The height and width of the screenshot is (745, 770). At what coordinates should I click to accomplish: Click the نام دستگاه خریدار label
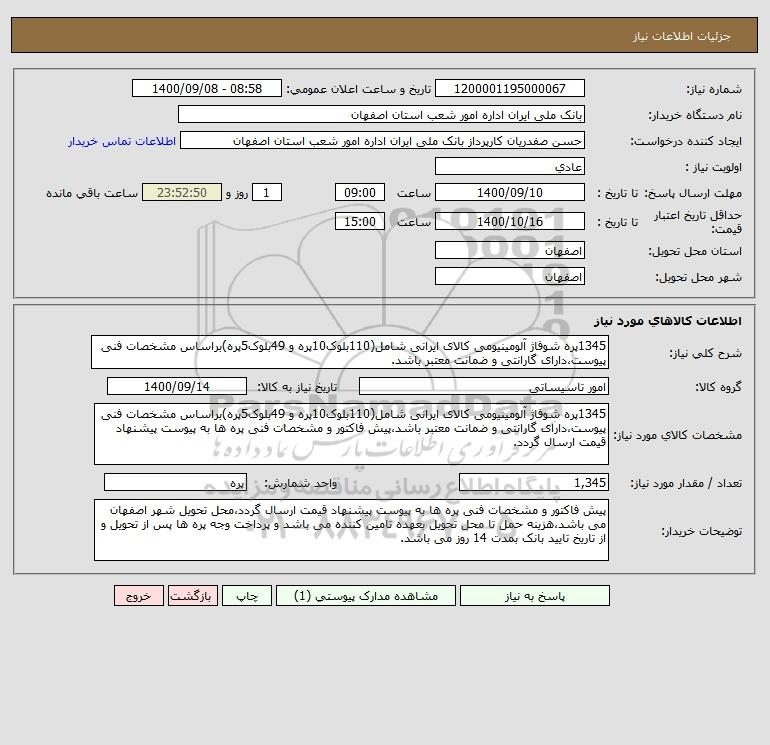pyautogui.click(x=695, y=115)
